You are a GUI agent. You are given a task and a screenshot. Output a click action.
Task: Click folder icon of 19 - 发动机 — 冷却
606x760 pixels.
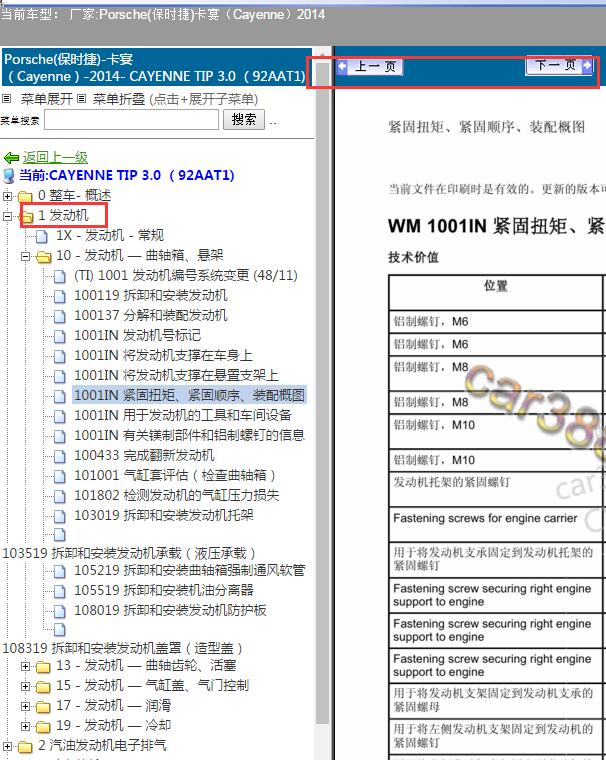tap(44, 727)
